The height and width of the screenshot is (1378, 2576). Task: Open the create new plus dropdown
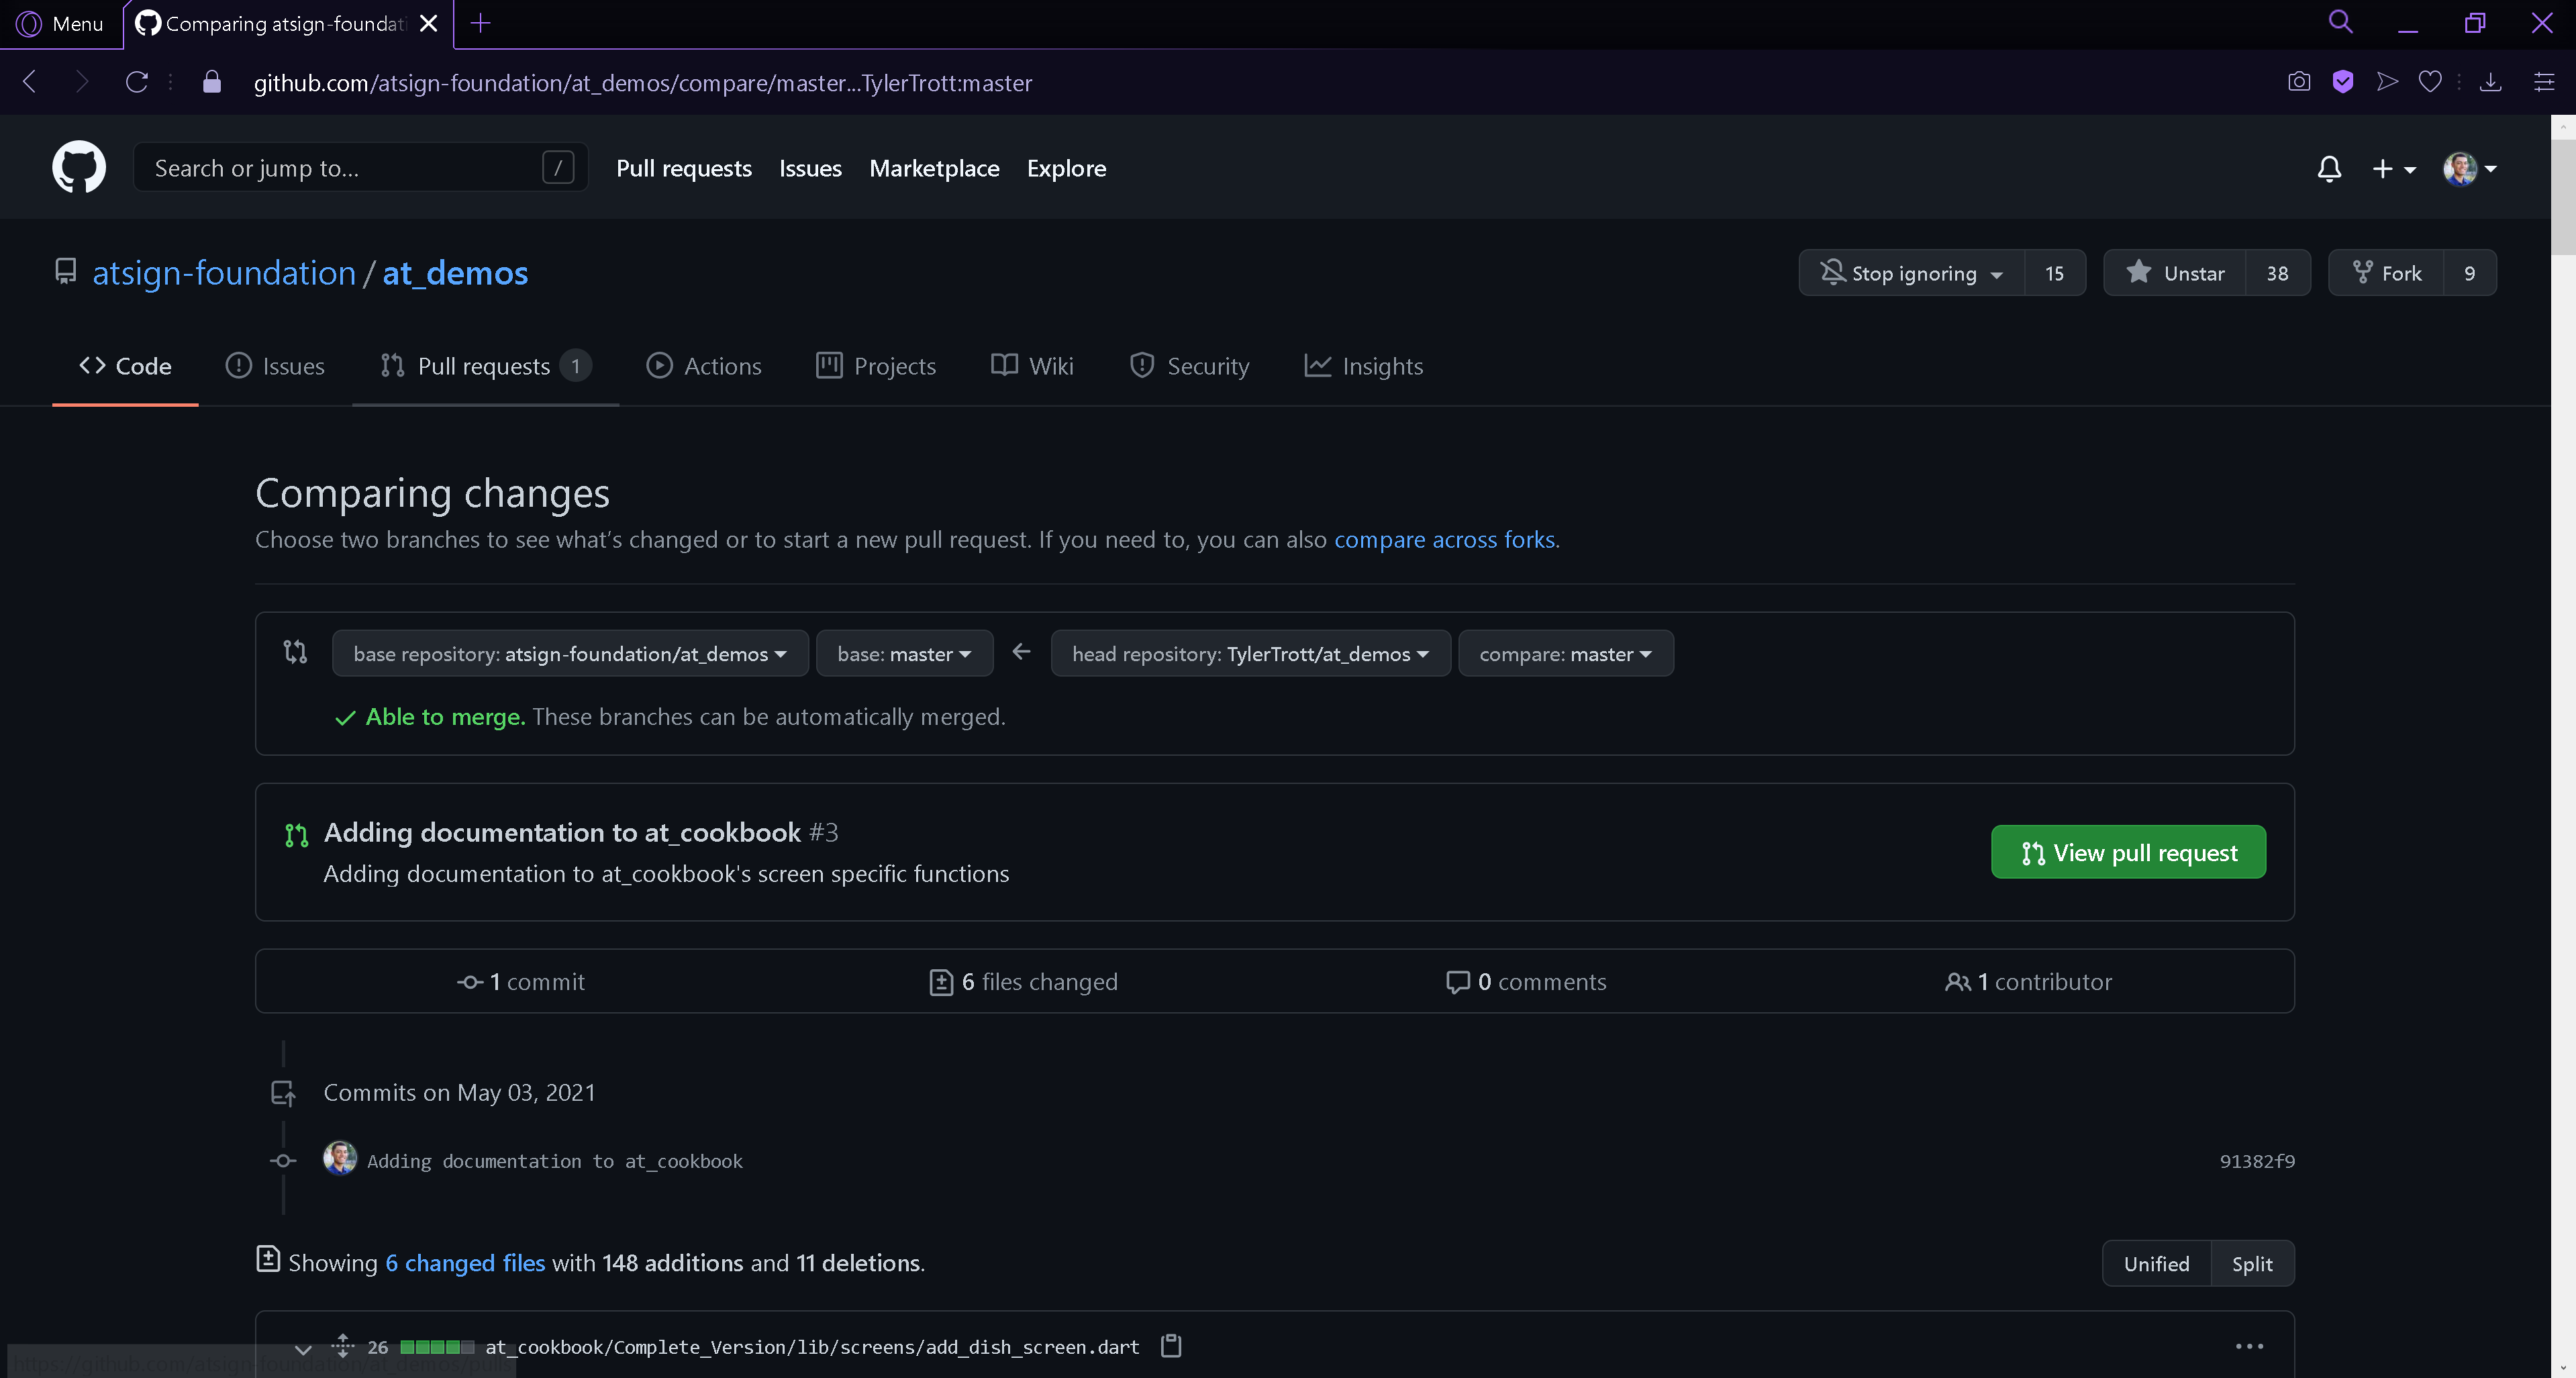point(2394,169)
